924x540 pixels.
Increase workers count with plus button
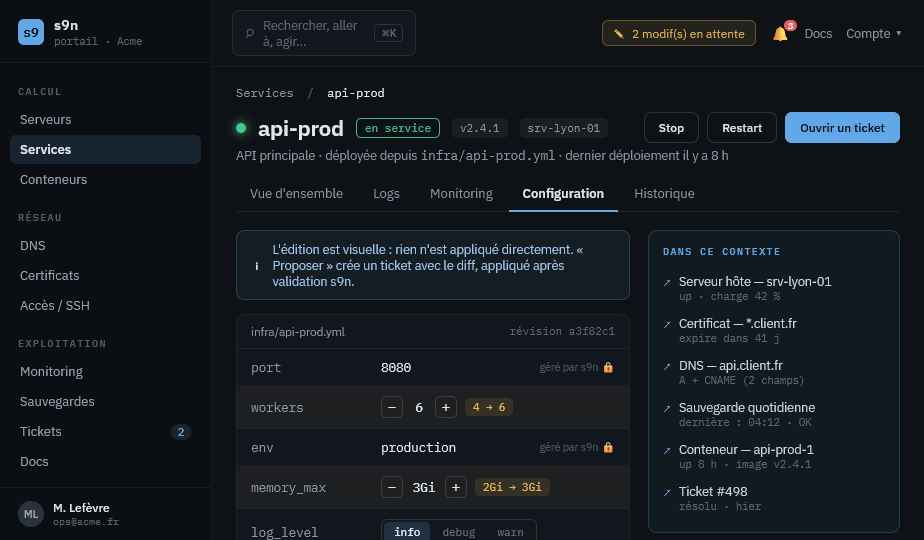tap(446, 407)
